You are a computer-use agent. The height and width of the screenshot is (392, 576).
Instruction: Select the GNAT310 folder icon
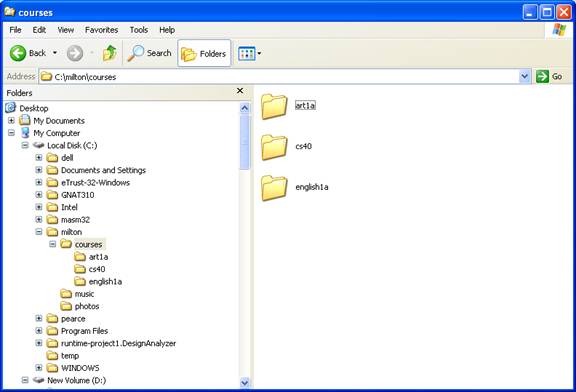[x=53, y=195]
